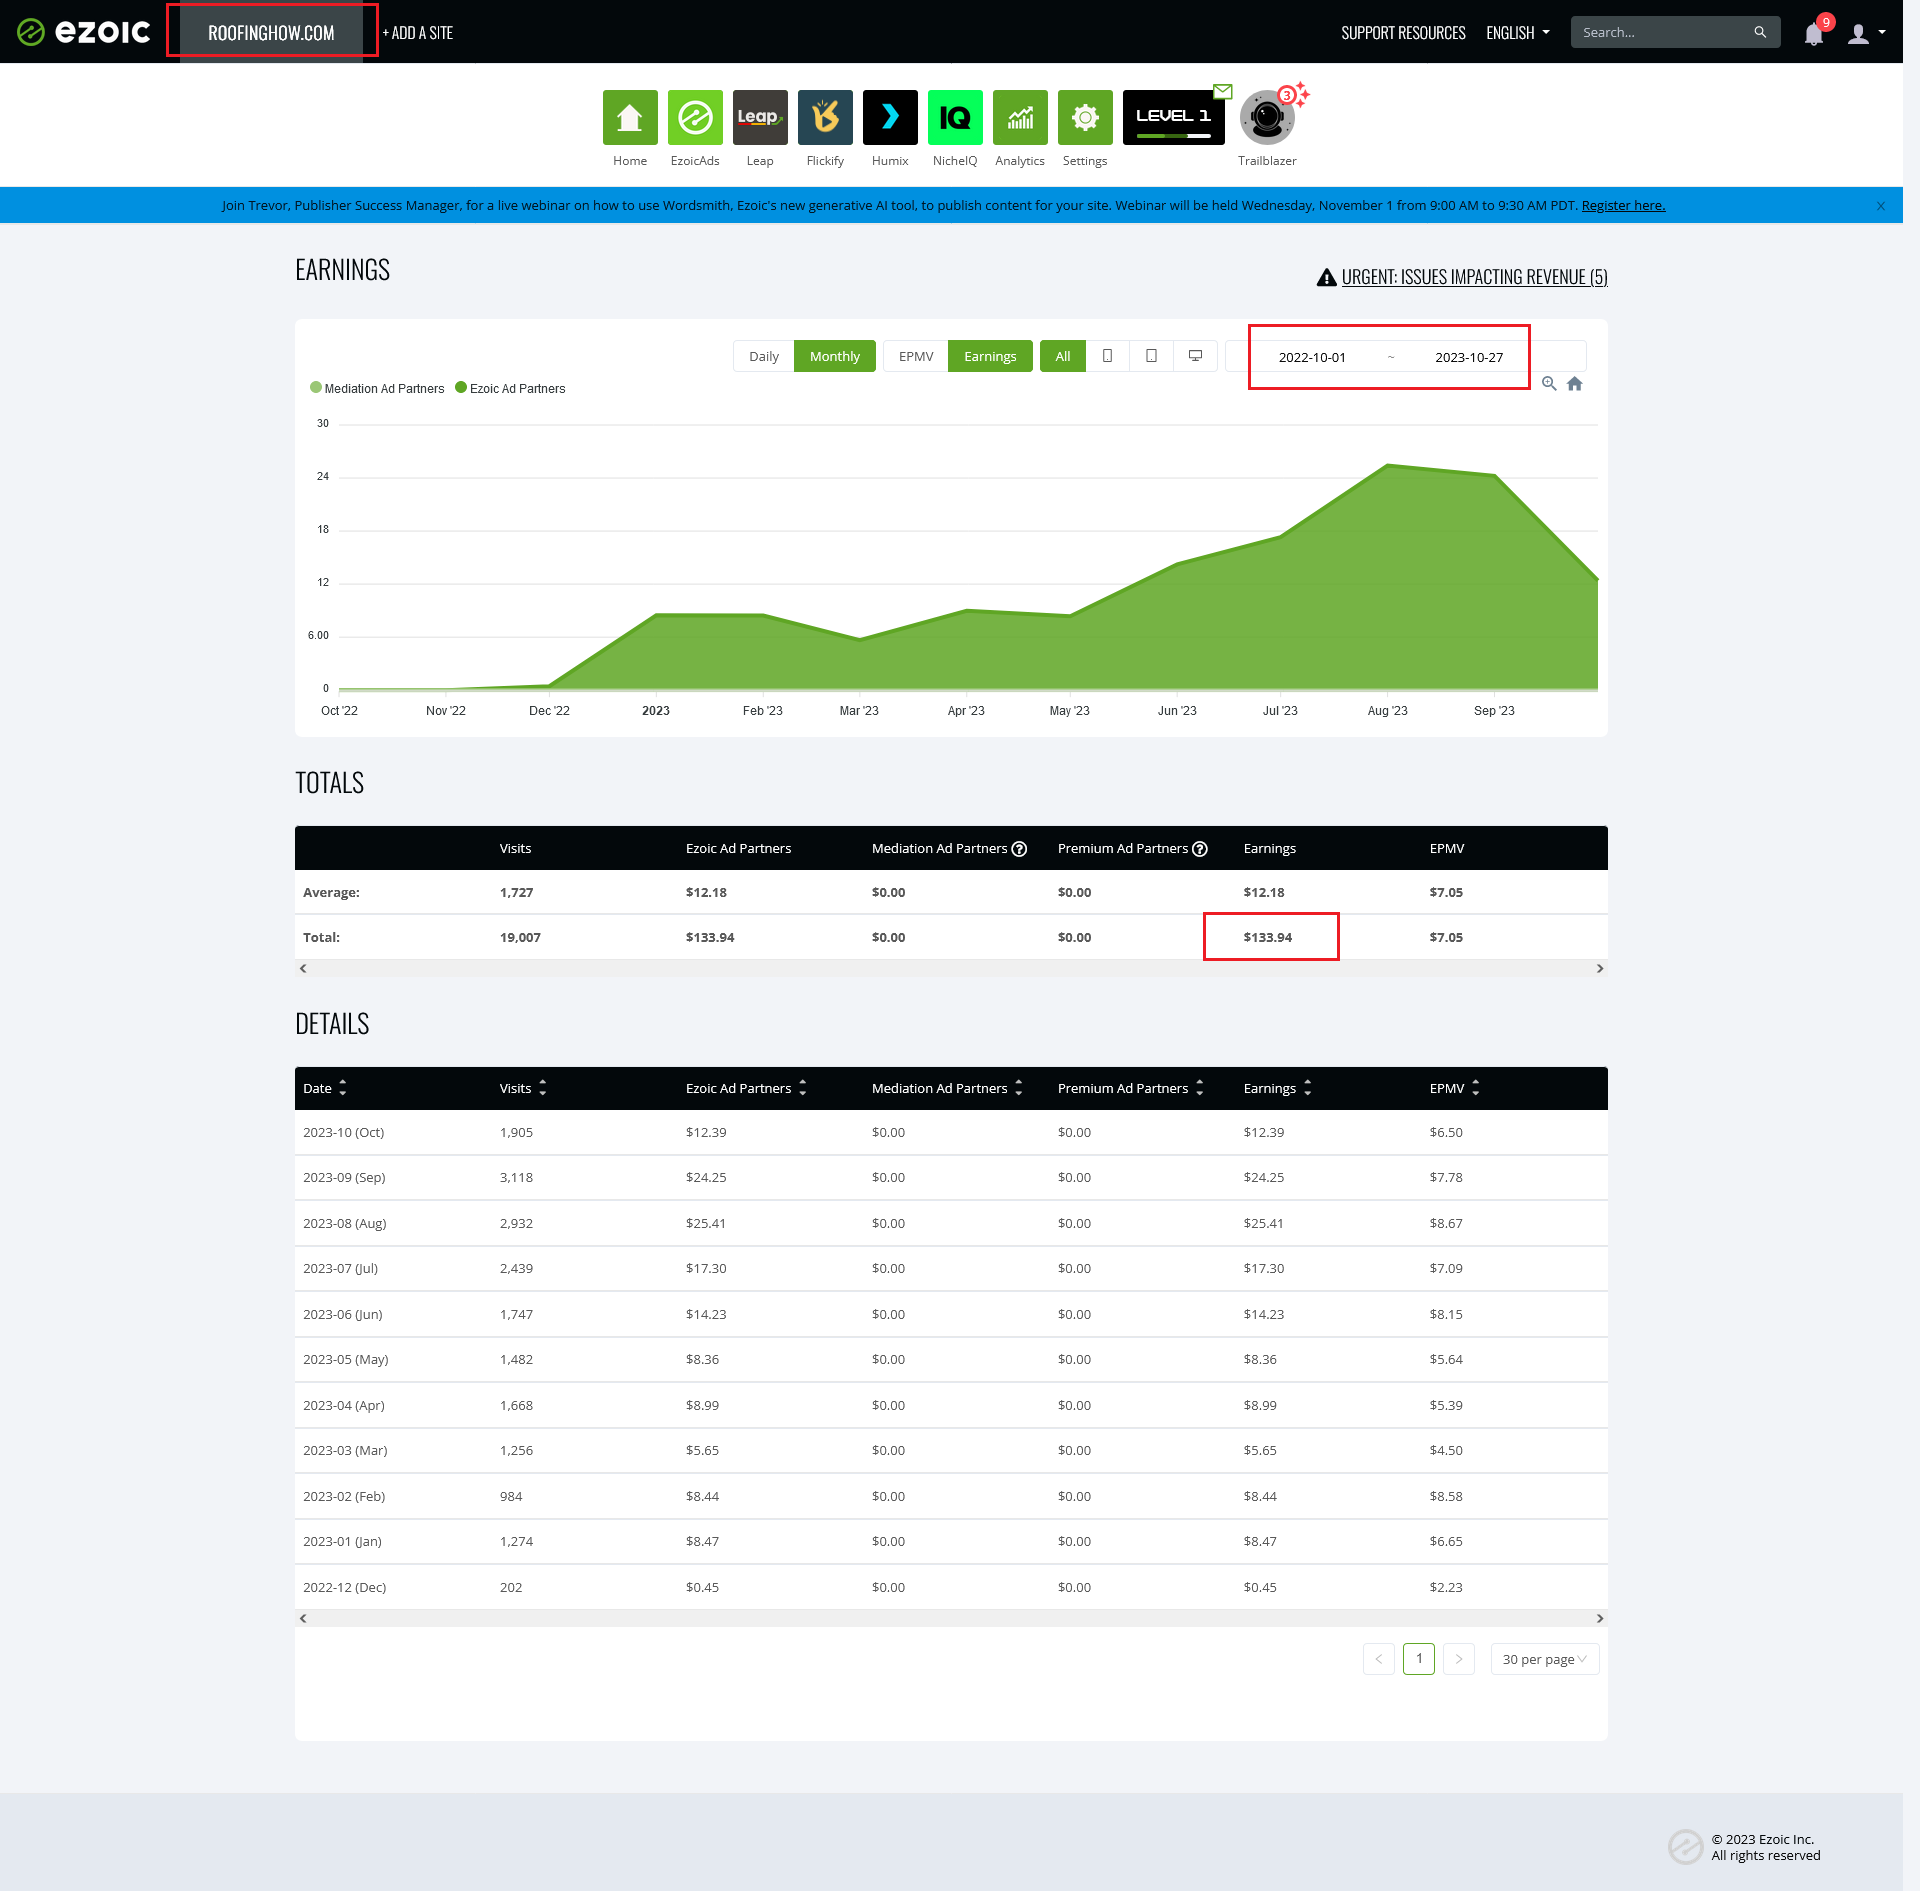
Task: Open the Humix icon
Action: 890,118
